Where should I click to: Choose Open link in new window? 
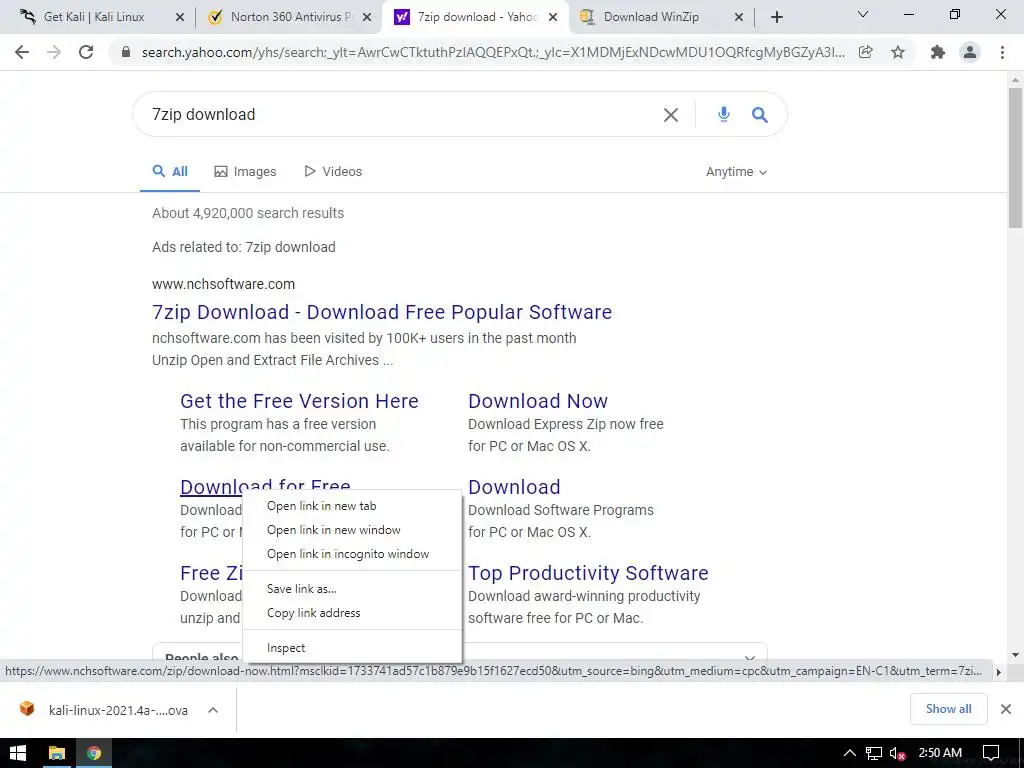pos(352,530)
